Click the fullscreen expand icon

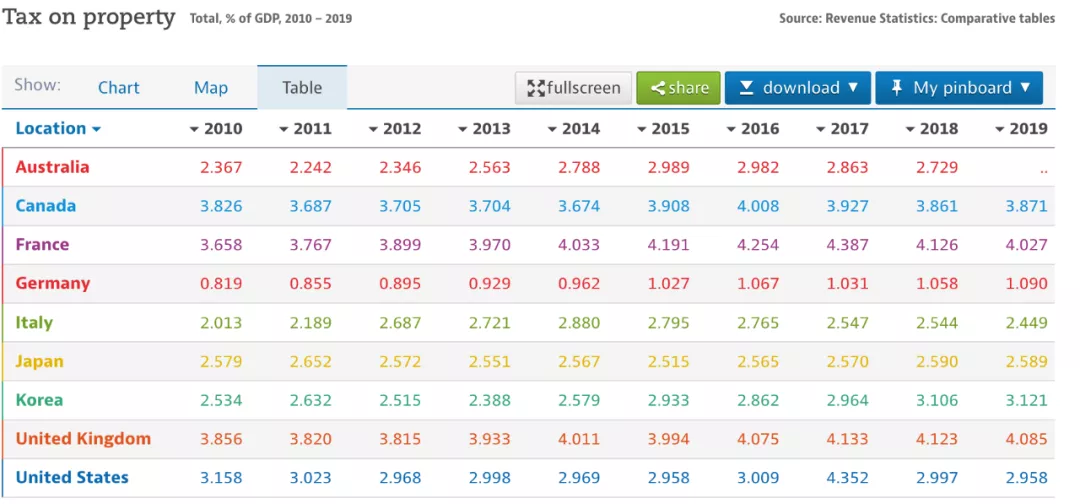[535, 88]
